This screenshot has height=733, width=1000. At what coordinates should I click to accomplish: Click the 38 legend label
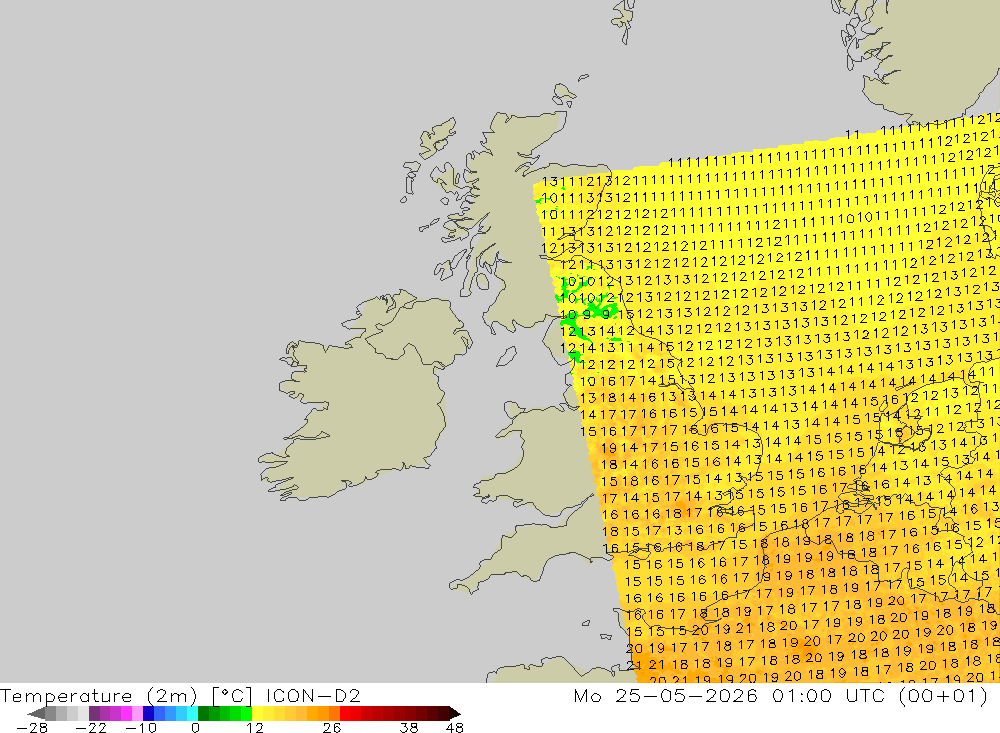pyautogui.click(x=409, y=727)
